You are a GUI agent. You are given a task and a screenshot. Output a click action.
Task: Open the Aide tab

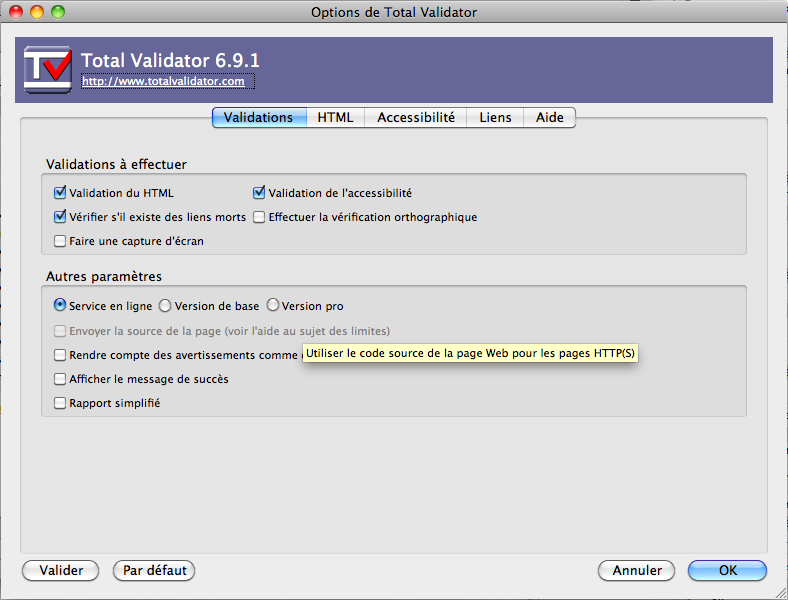pos(549,118)
